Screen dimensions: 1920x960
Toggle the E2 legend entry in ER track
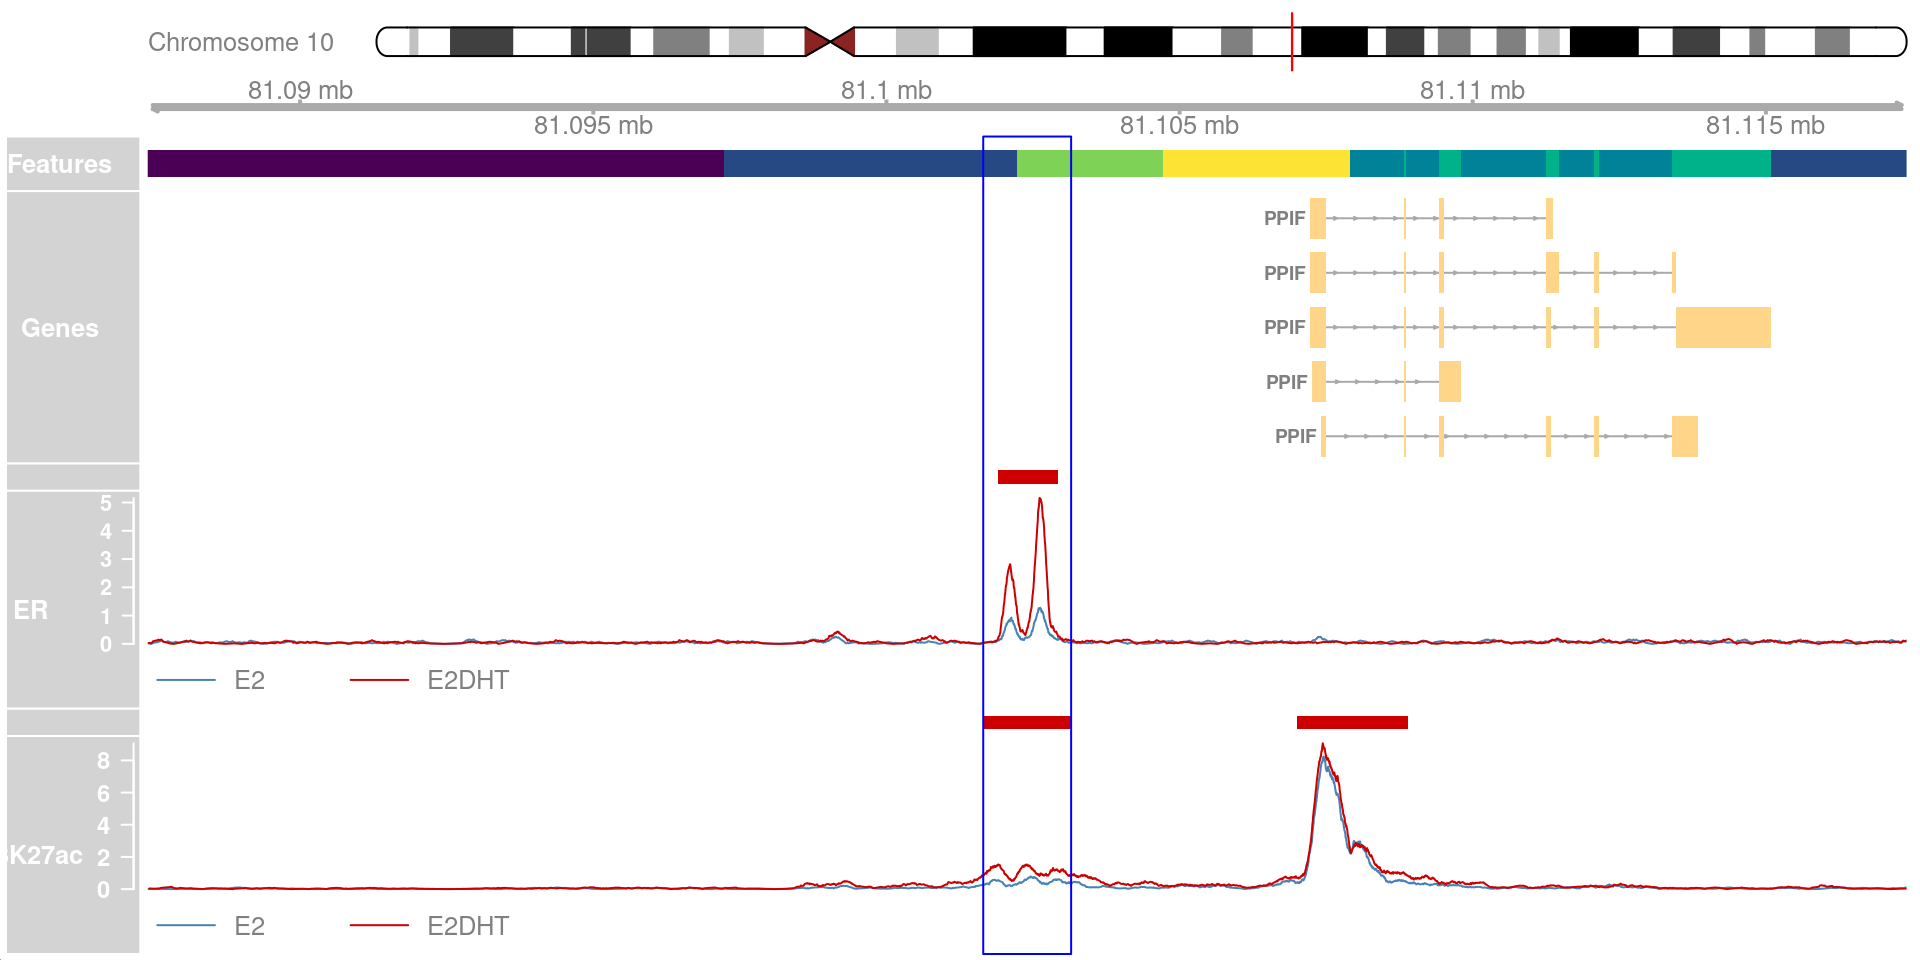coord(212,680)
